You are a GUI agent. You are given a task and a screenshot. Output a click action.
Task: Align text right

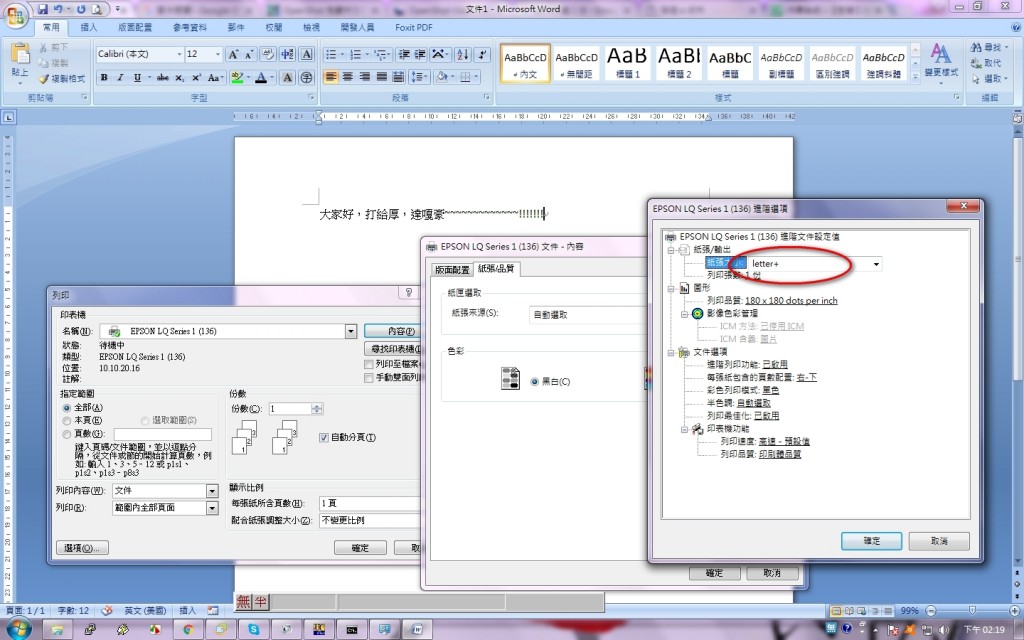pos(364,77)
